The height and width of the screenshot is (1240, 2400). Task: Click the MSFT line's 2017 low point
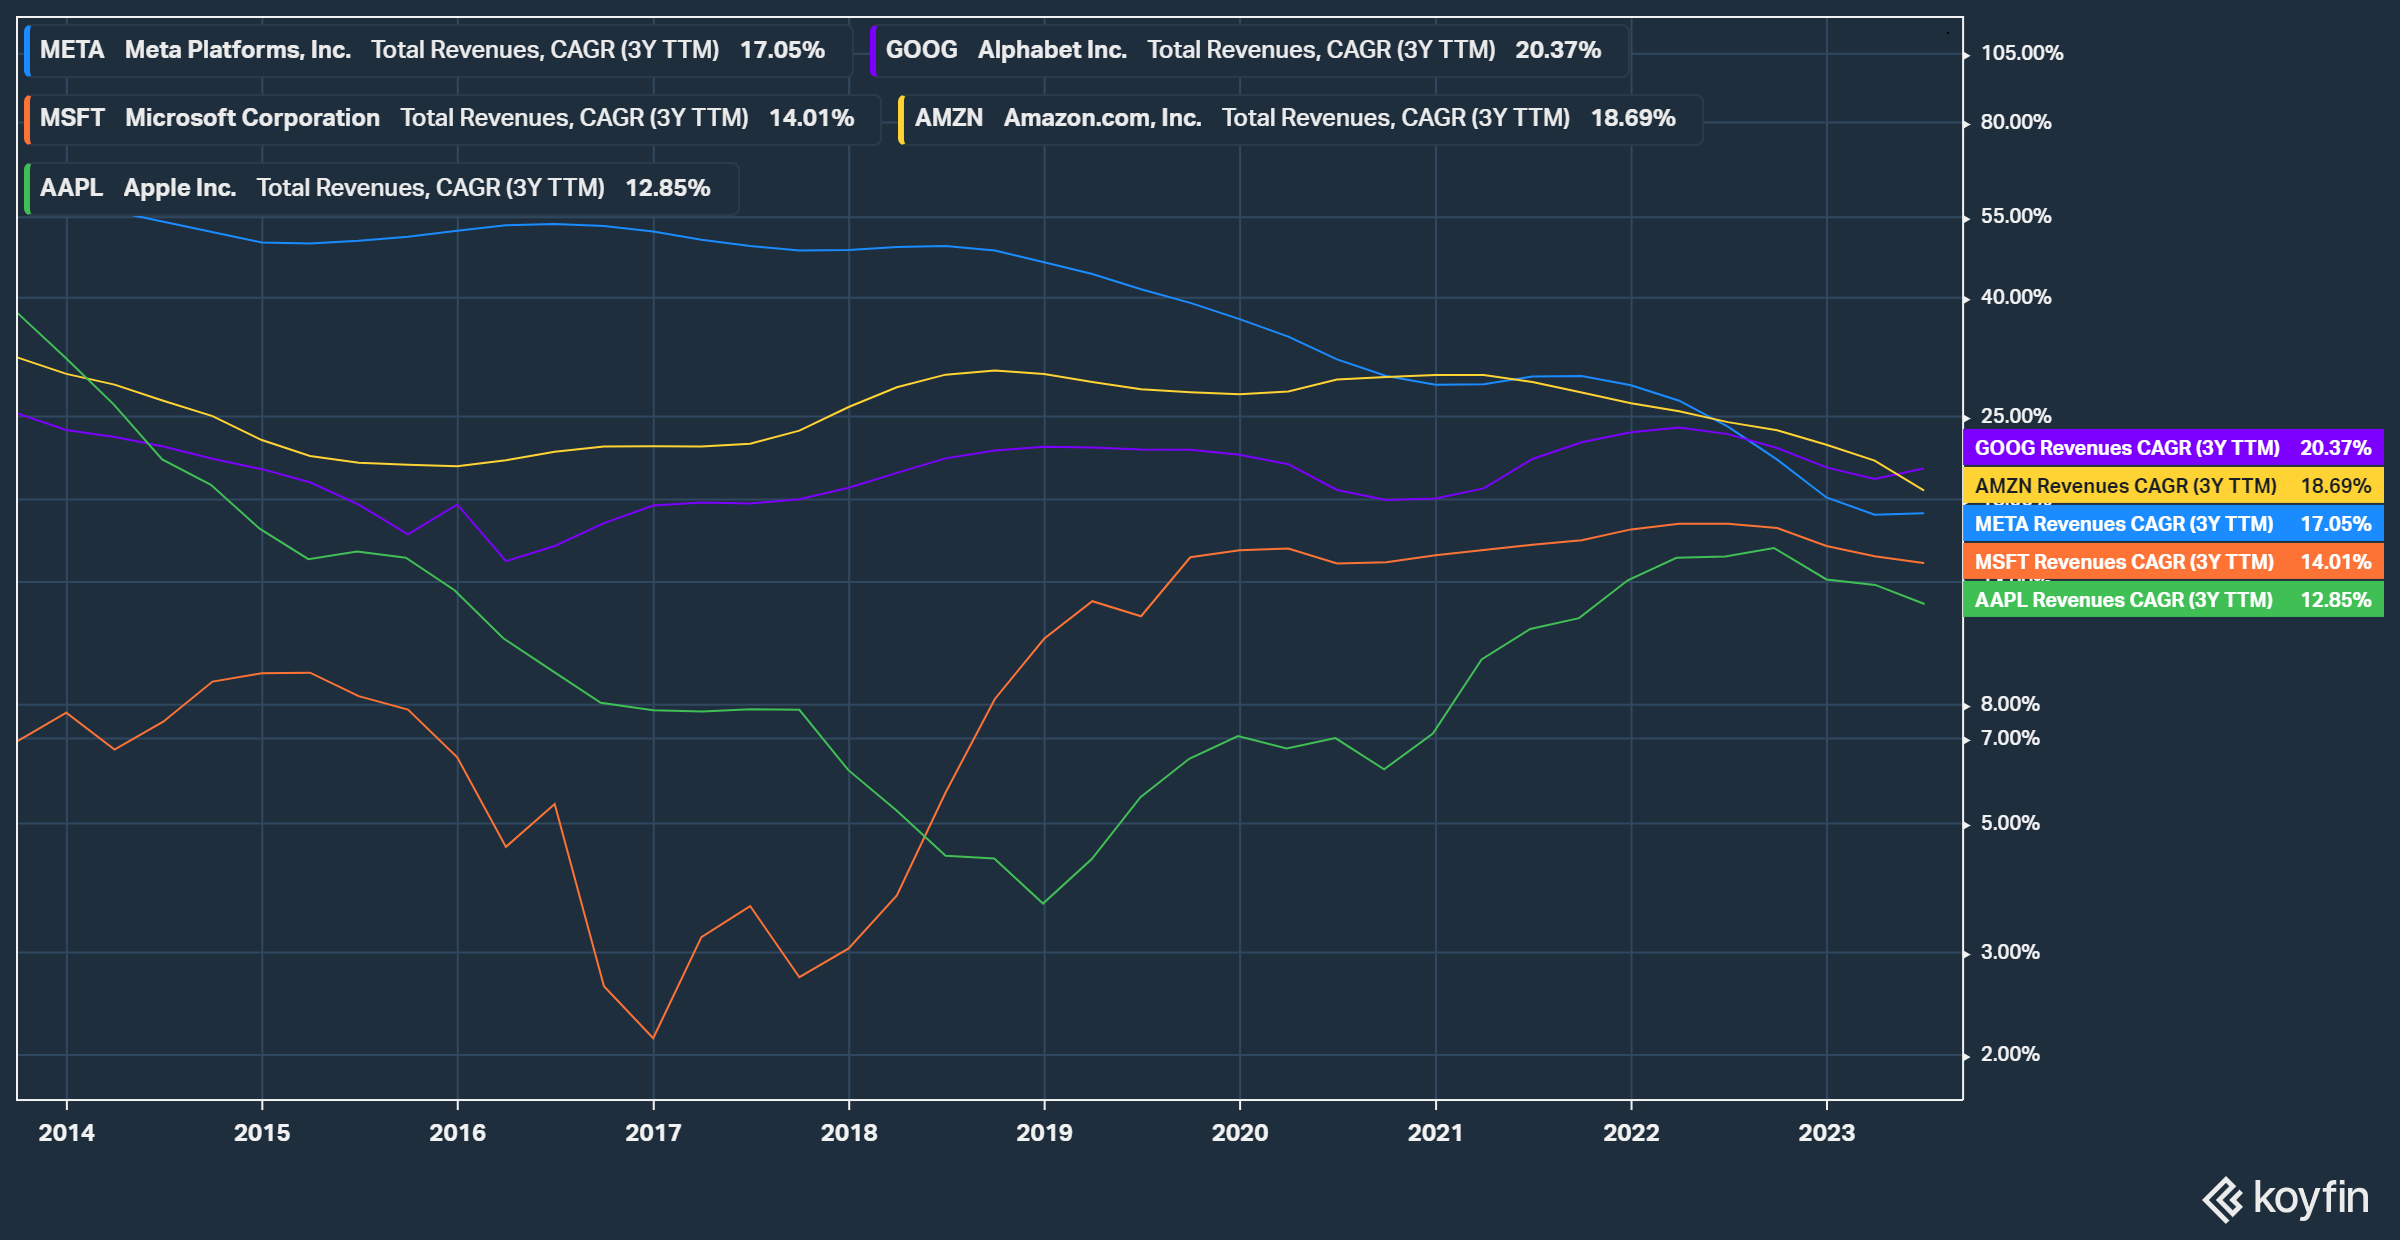click(653, 1037)
